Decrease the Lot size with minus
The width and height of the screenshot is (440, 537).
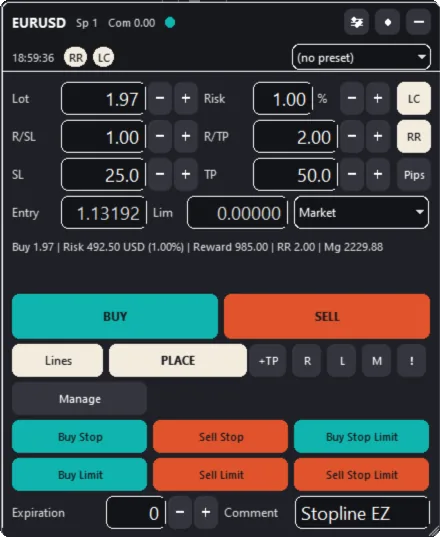pyautogui.click(x=160, y=99)
